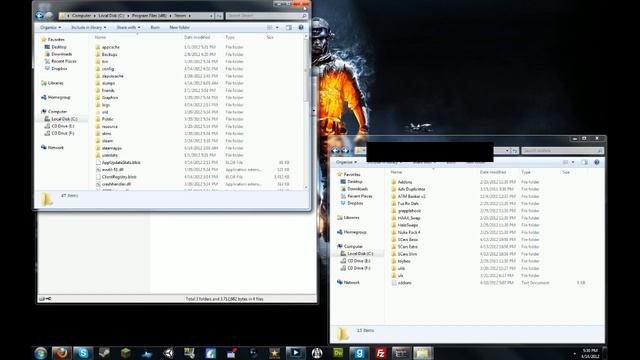The height and width of the screenshot is (360, 640).
Task: Open Windows Start button
Action: coord(40,353)
